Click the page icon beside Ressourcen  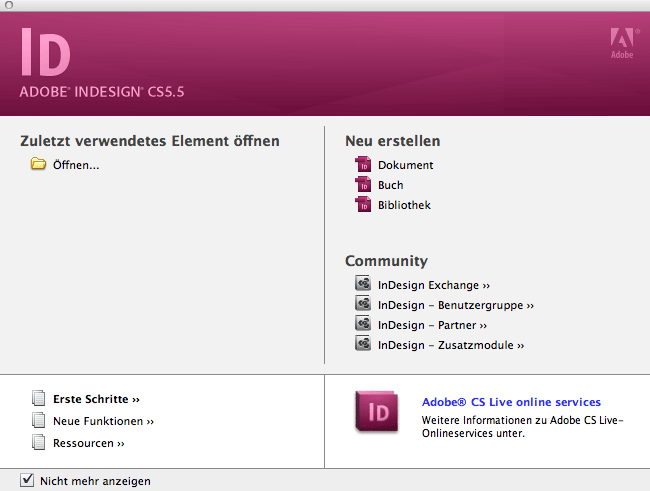[x=39, y=442]
